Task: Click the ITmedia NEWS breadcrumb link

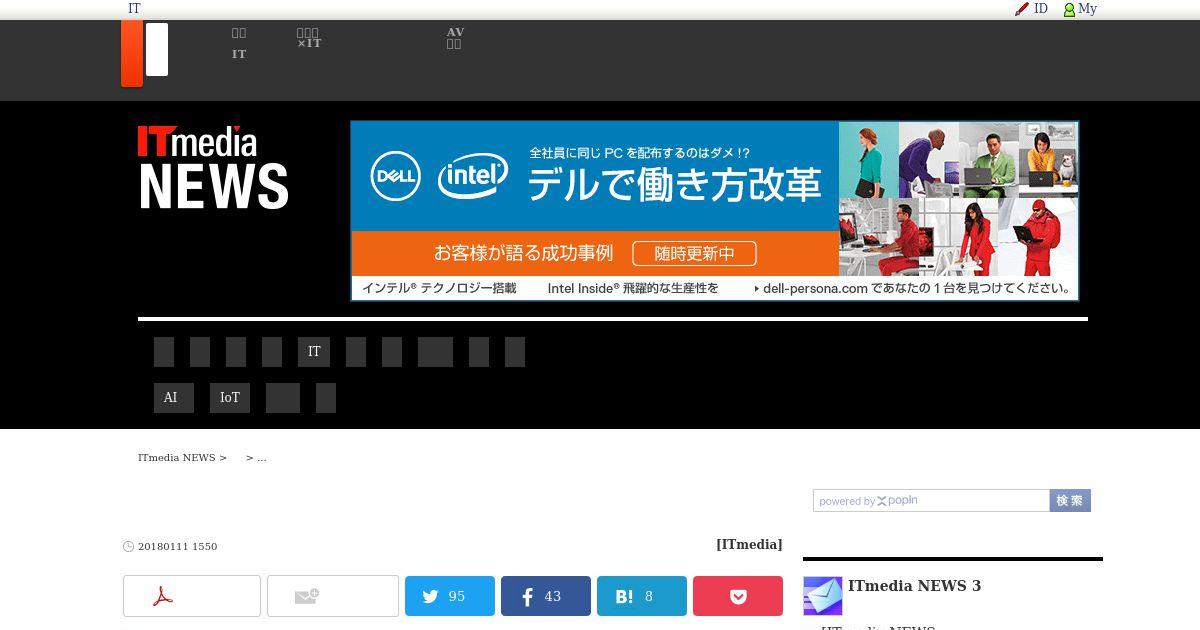Action: (x=177, y=458)
